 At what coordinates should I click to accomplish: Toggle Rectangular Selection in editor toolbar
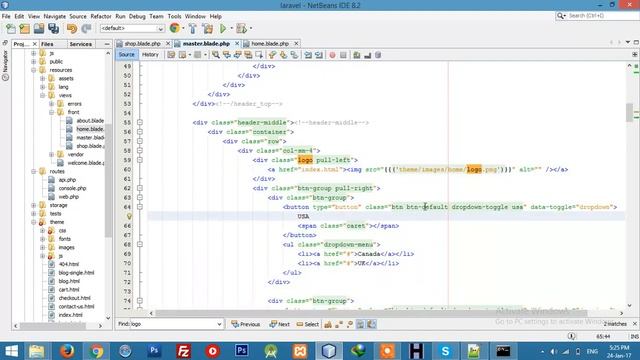[x=259, y=55]
